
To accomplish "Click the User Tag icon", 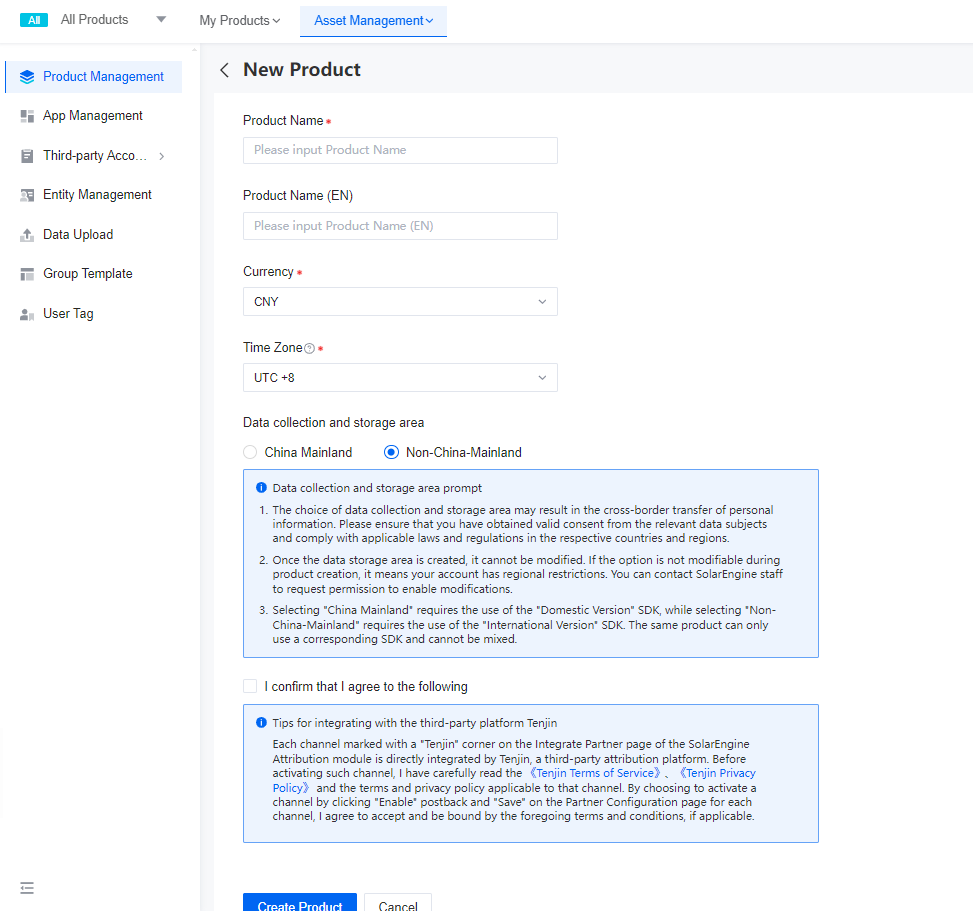I will pyautogui.click(x=27, y=315).
